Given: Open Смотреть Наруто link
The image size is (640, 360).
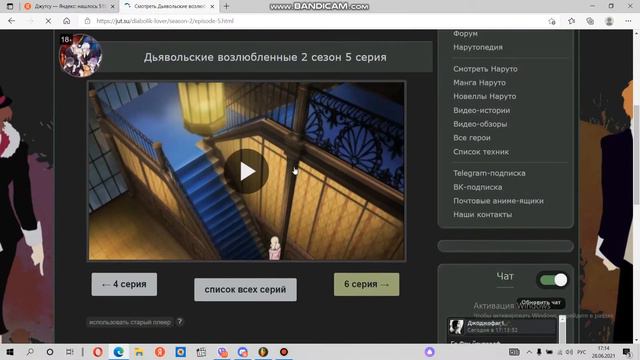Looking at the screenshot, I should coord(485,69).
